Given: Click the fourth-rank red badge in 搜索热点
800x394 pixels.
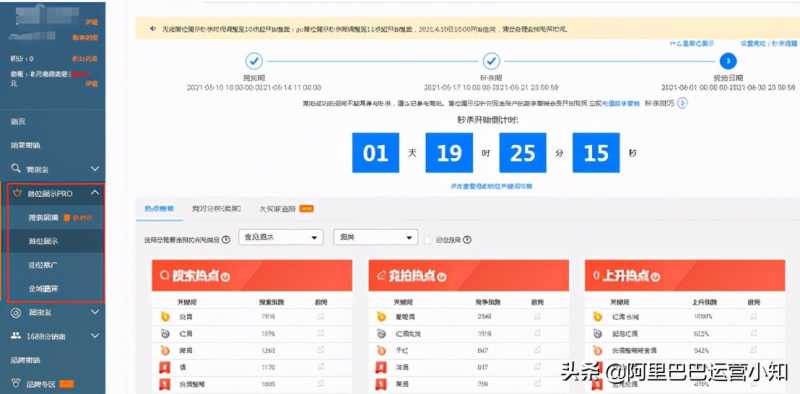Looking at the screenshot, I should pyautogui.click(x=165, y=367).
